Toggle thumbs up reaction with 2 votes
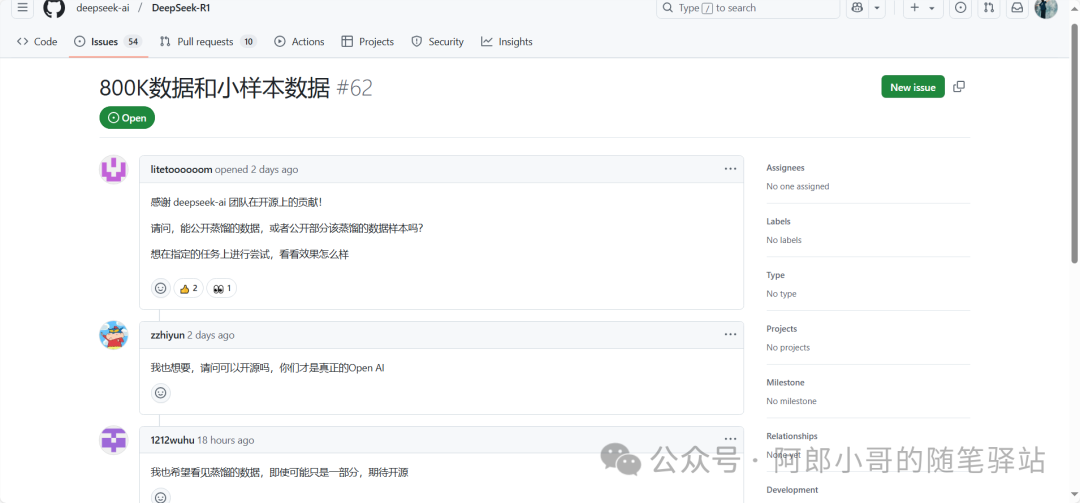Screen dimensions: 1080x503 point(187,288)
